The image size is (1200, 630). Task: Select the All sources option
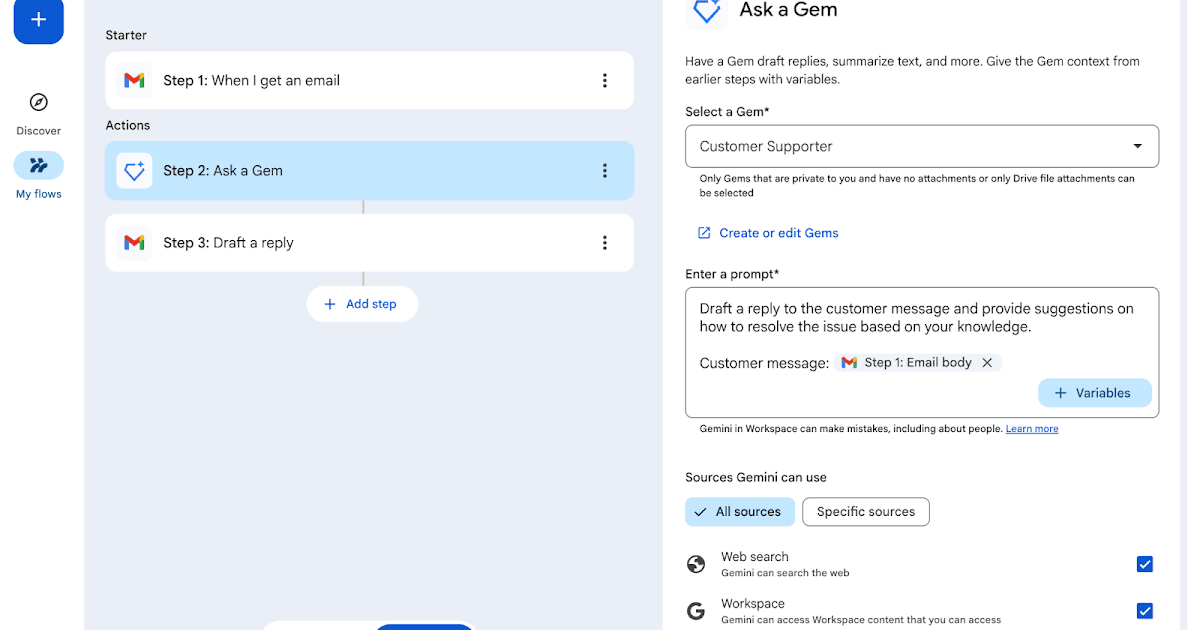tap(739, 512)
